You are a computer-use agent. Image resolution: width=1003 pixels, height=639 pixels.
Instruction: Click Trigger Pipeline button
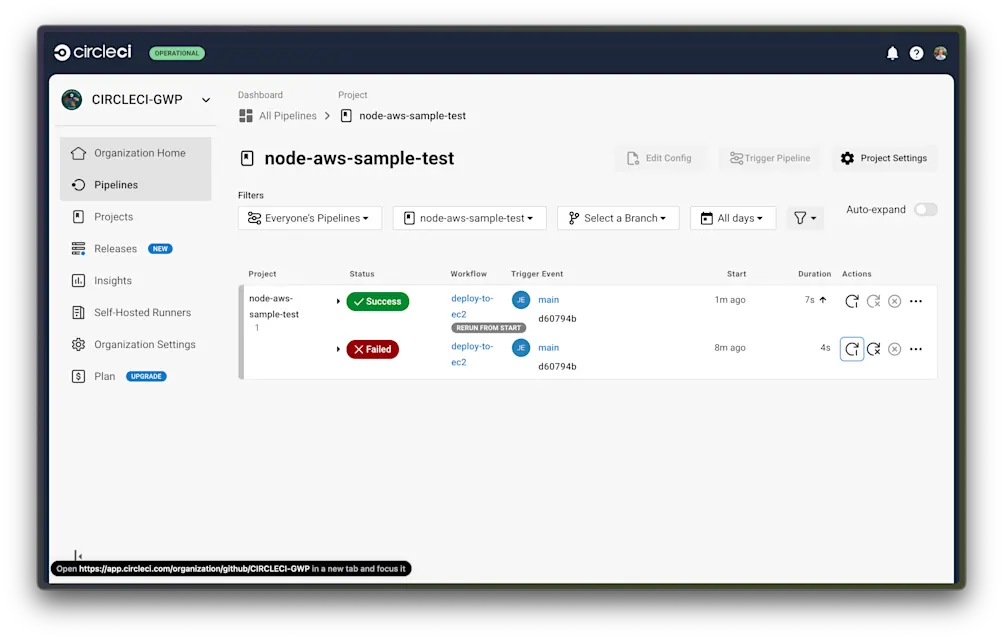click(770, 158)
